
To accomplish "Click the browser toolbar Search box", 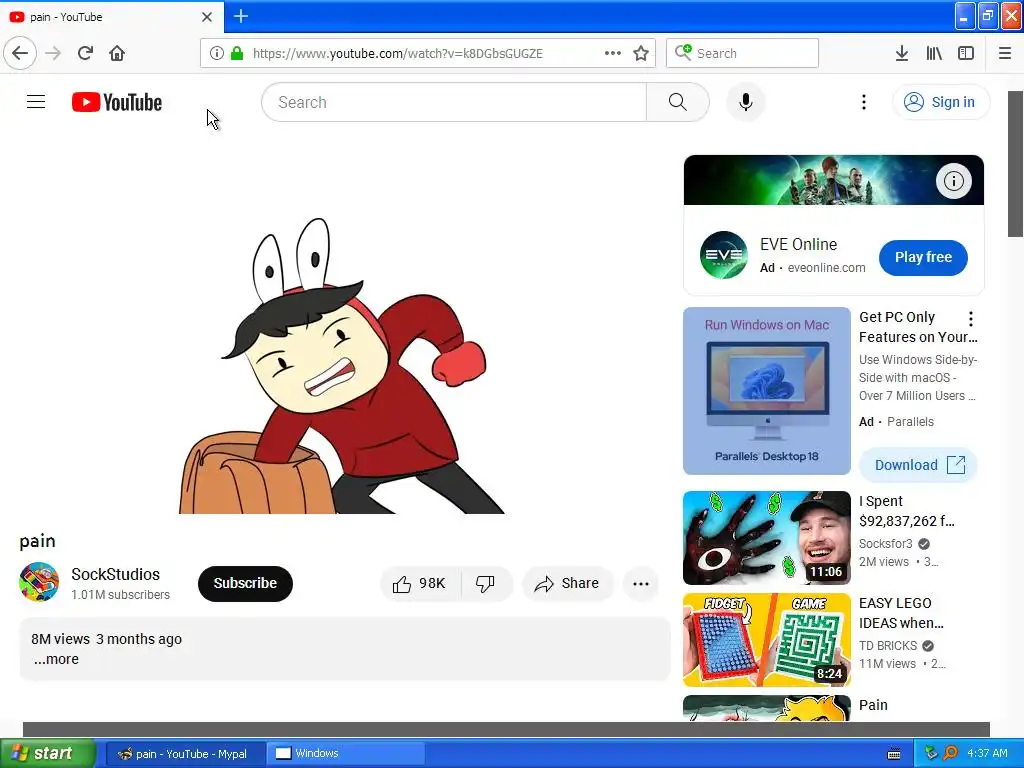I will 743,53.
